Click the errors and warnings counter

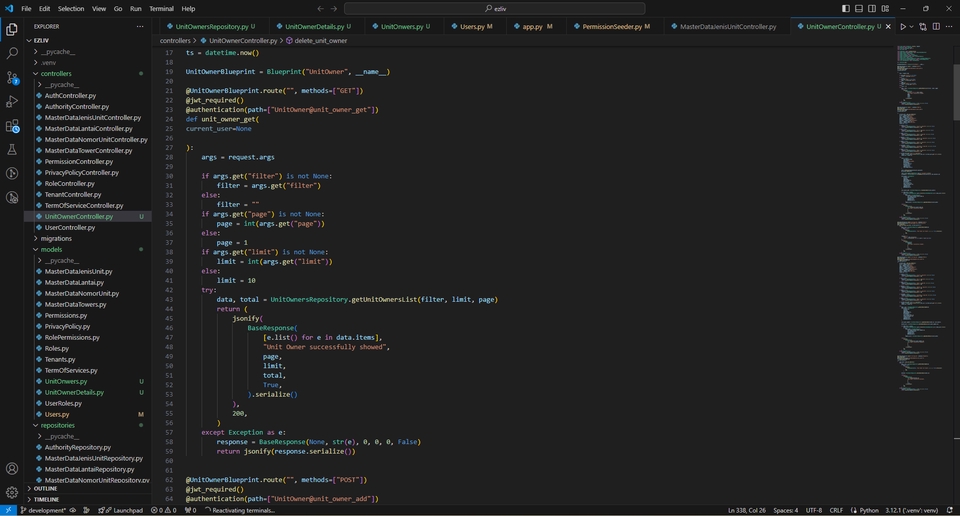click(163, 510)
